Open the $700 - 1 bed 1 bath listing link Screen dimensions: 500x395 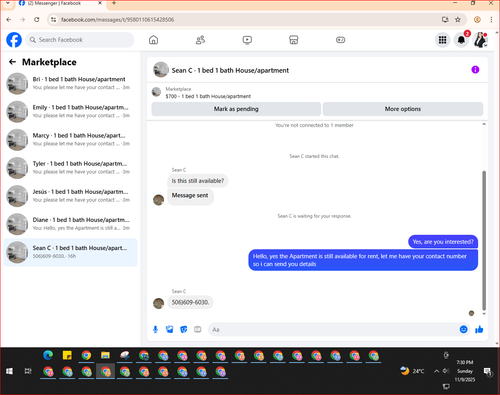(x=208, y=96)
